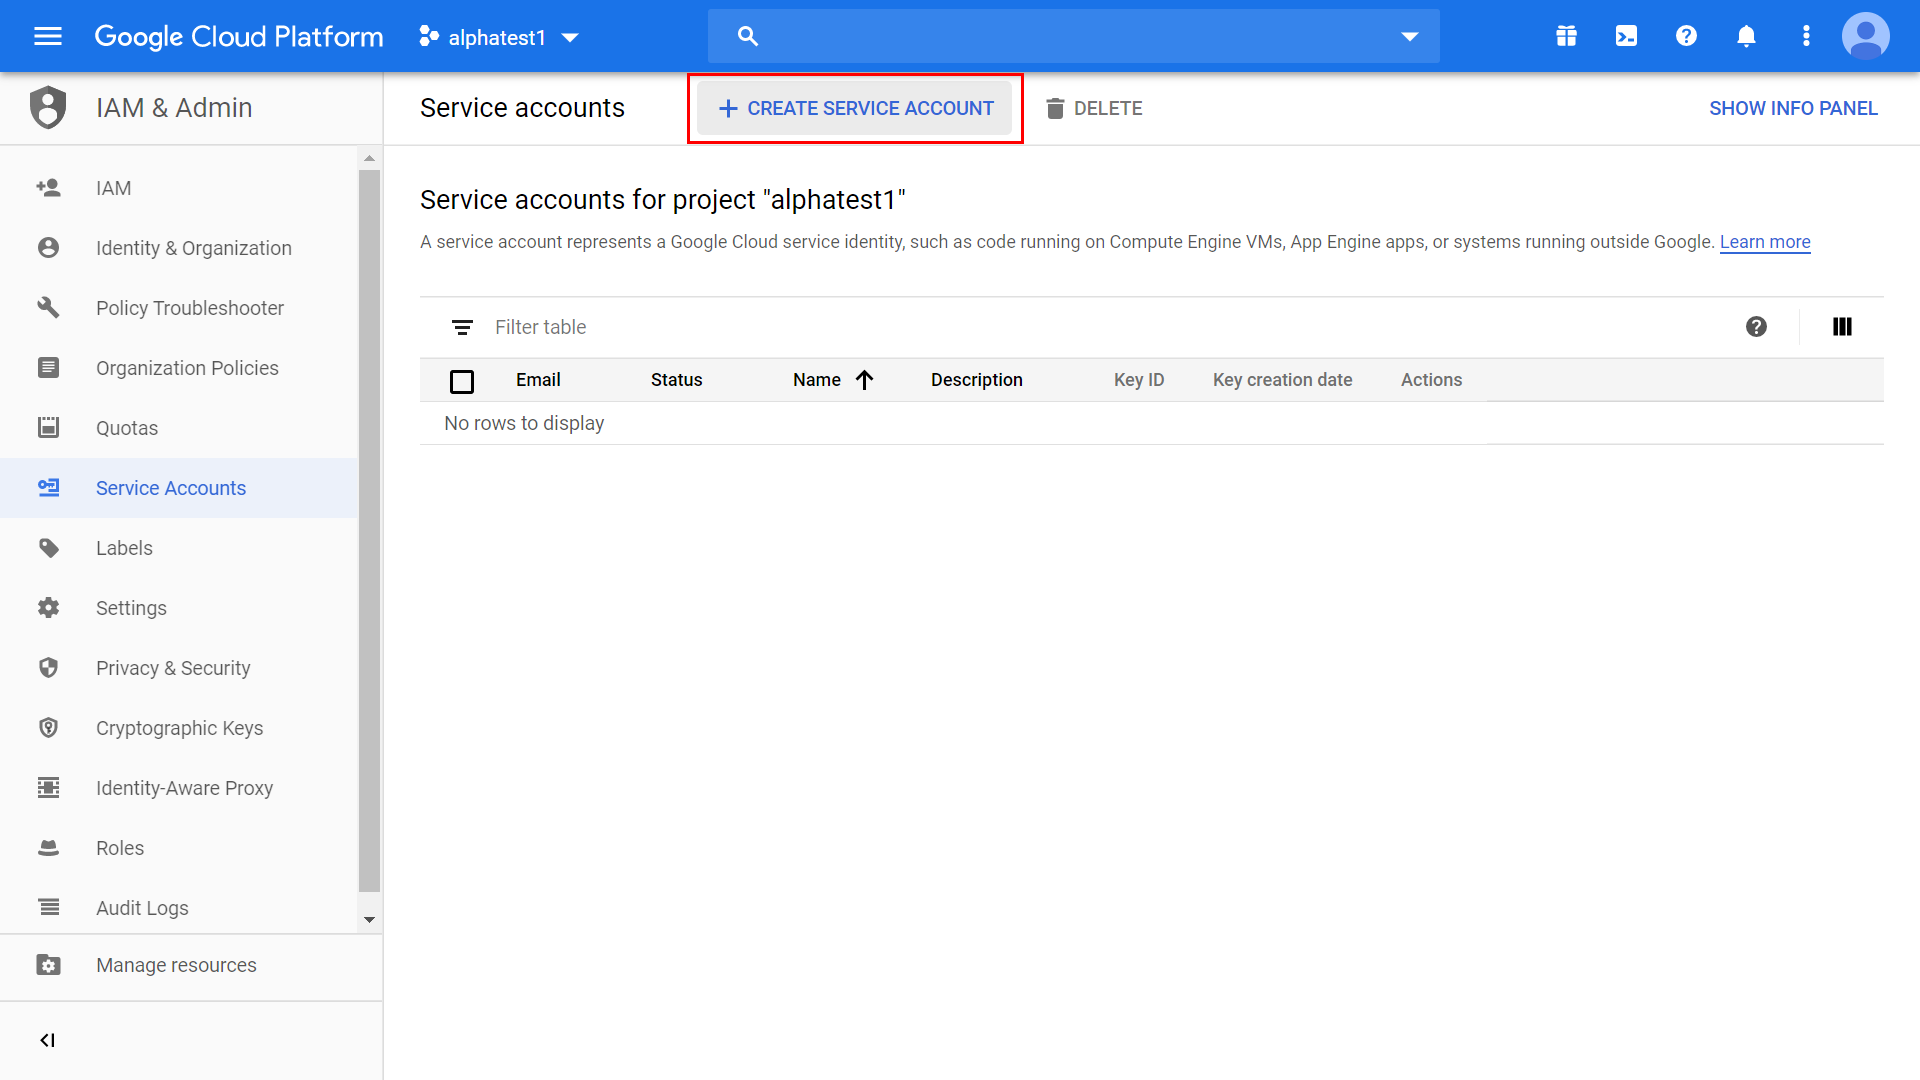1920x1080 pixels.
Task: Click Create Service Account button
Action: (x=856, y=108)
